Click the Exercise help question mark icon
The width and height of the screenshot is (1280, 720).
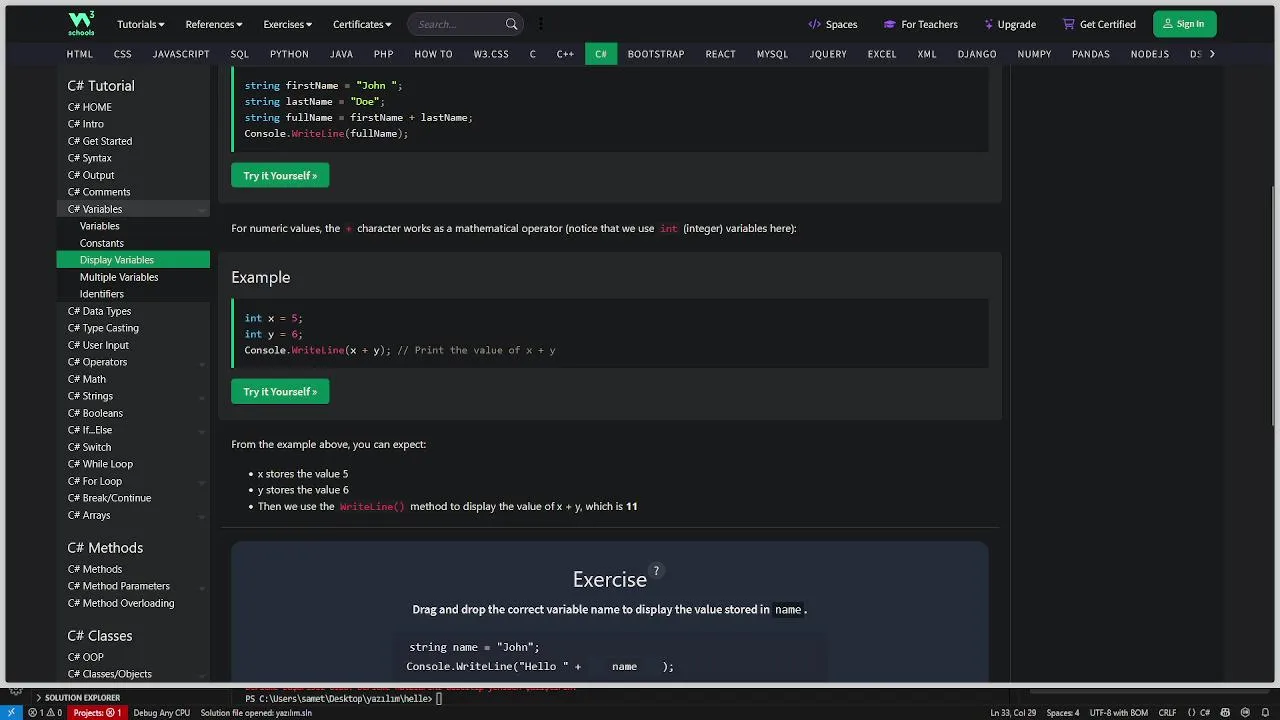(656, 571)
